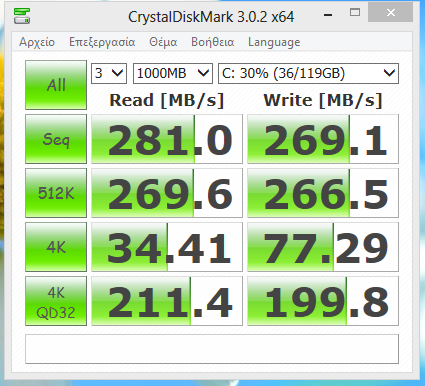Run all benchmarks with the All button
The height and width of the screenshot is (386, 425).
click(56, 85)
